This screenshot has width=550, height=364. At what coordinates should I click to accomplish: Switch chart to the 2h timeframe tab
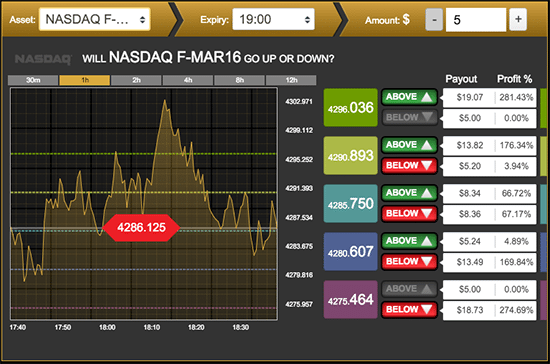coord(136,80)
